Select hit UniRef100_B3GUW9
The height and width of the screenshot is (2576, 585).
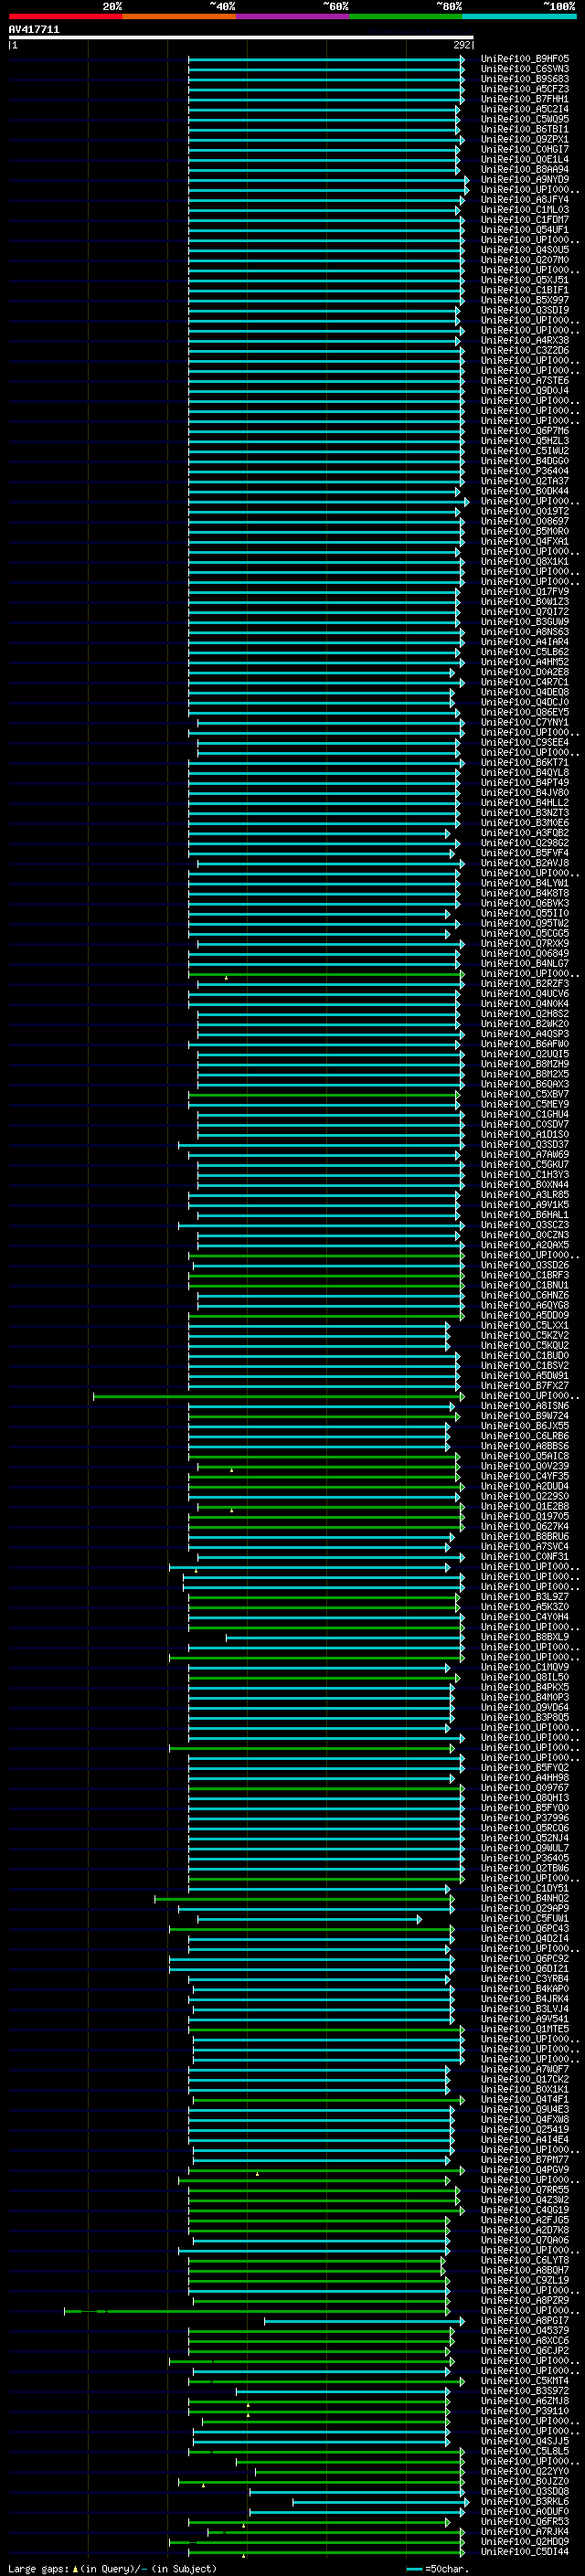(x=525, y=622)
